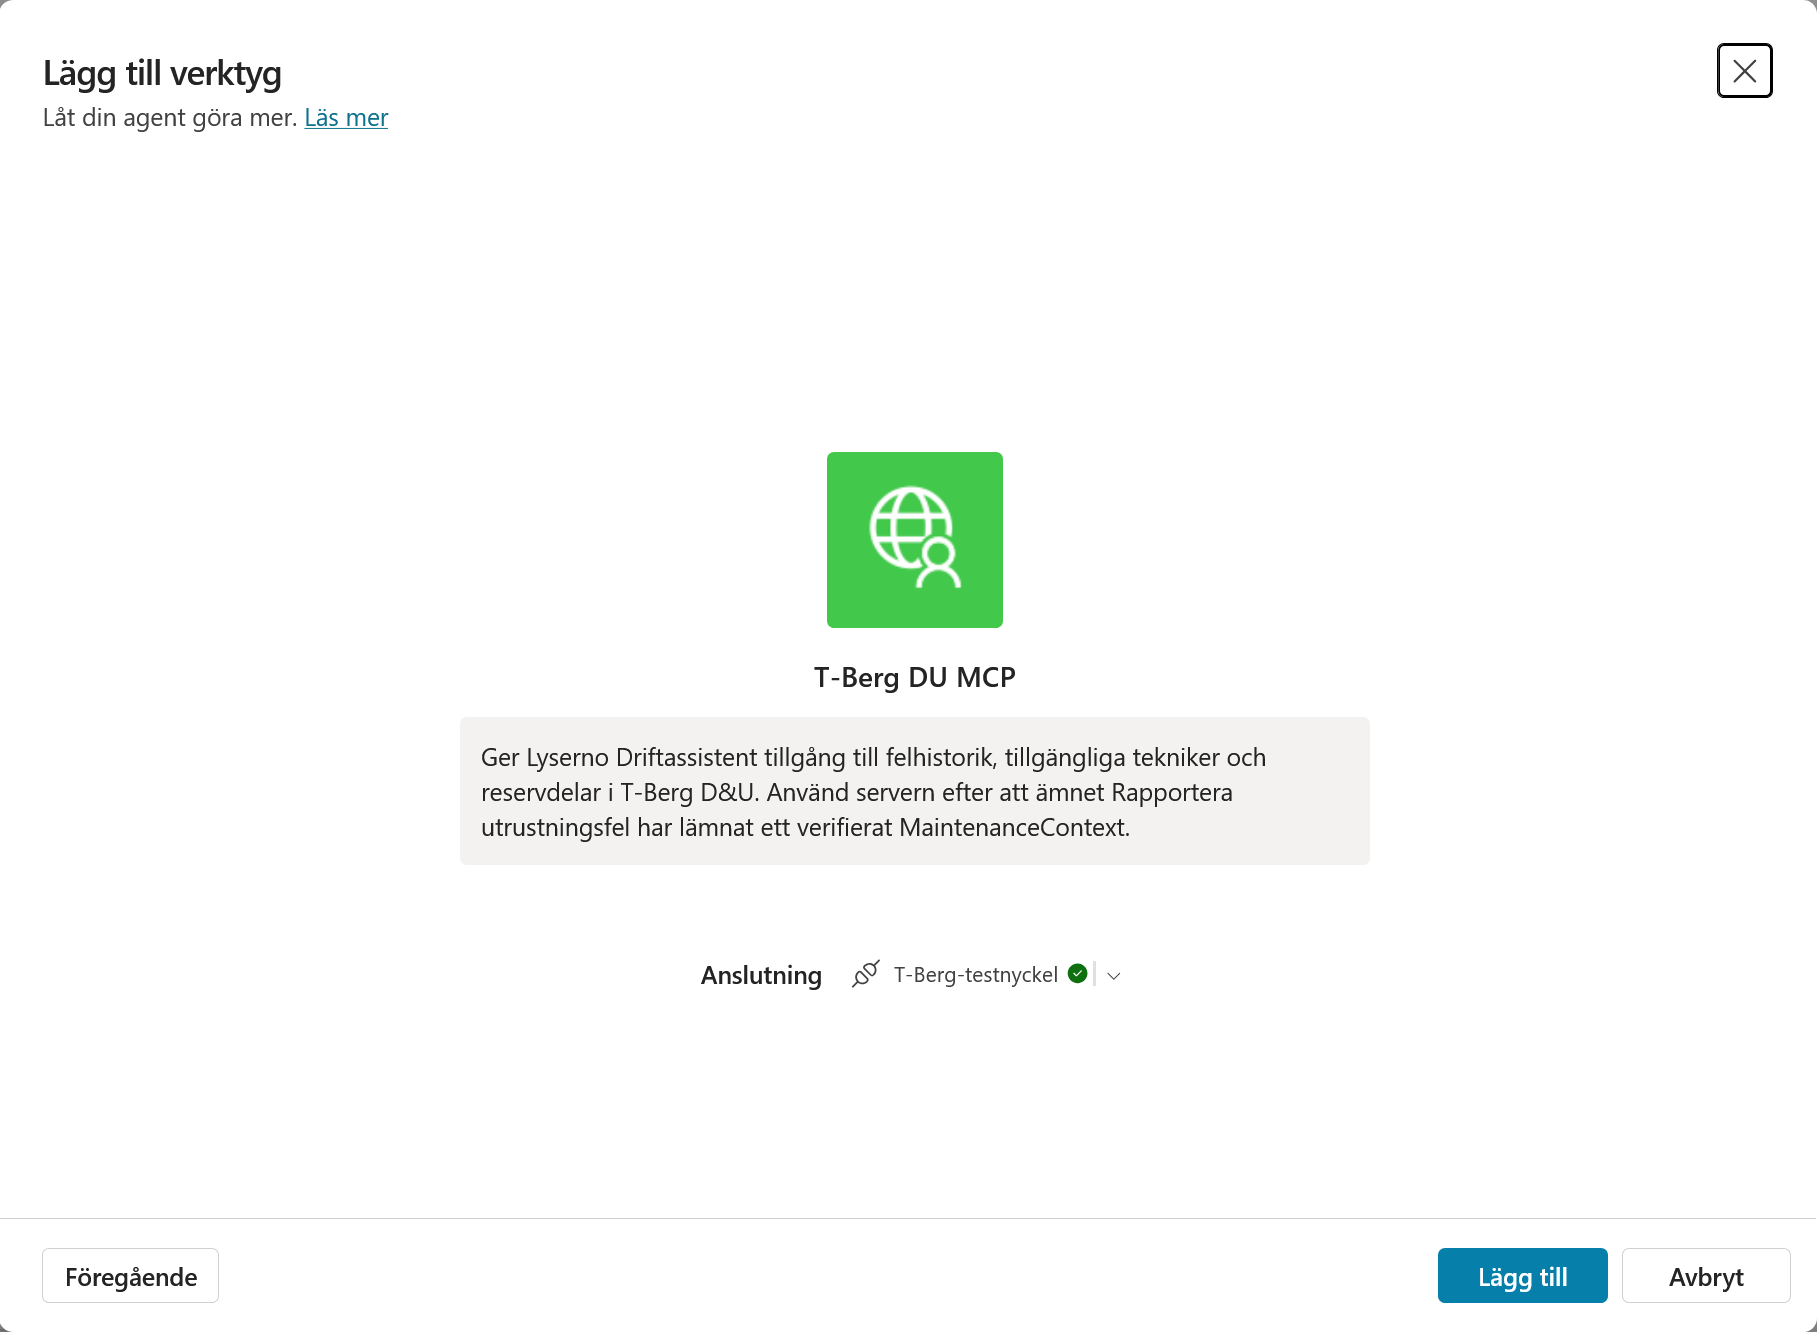Expand the T-Berg-testnyckel connection dropdown chevron
Image resolution: width=1817 pixels, height=1332 pixels.
(x=1114, y=976)
